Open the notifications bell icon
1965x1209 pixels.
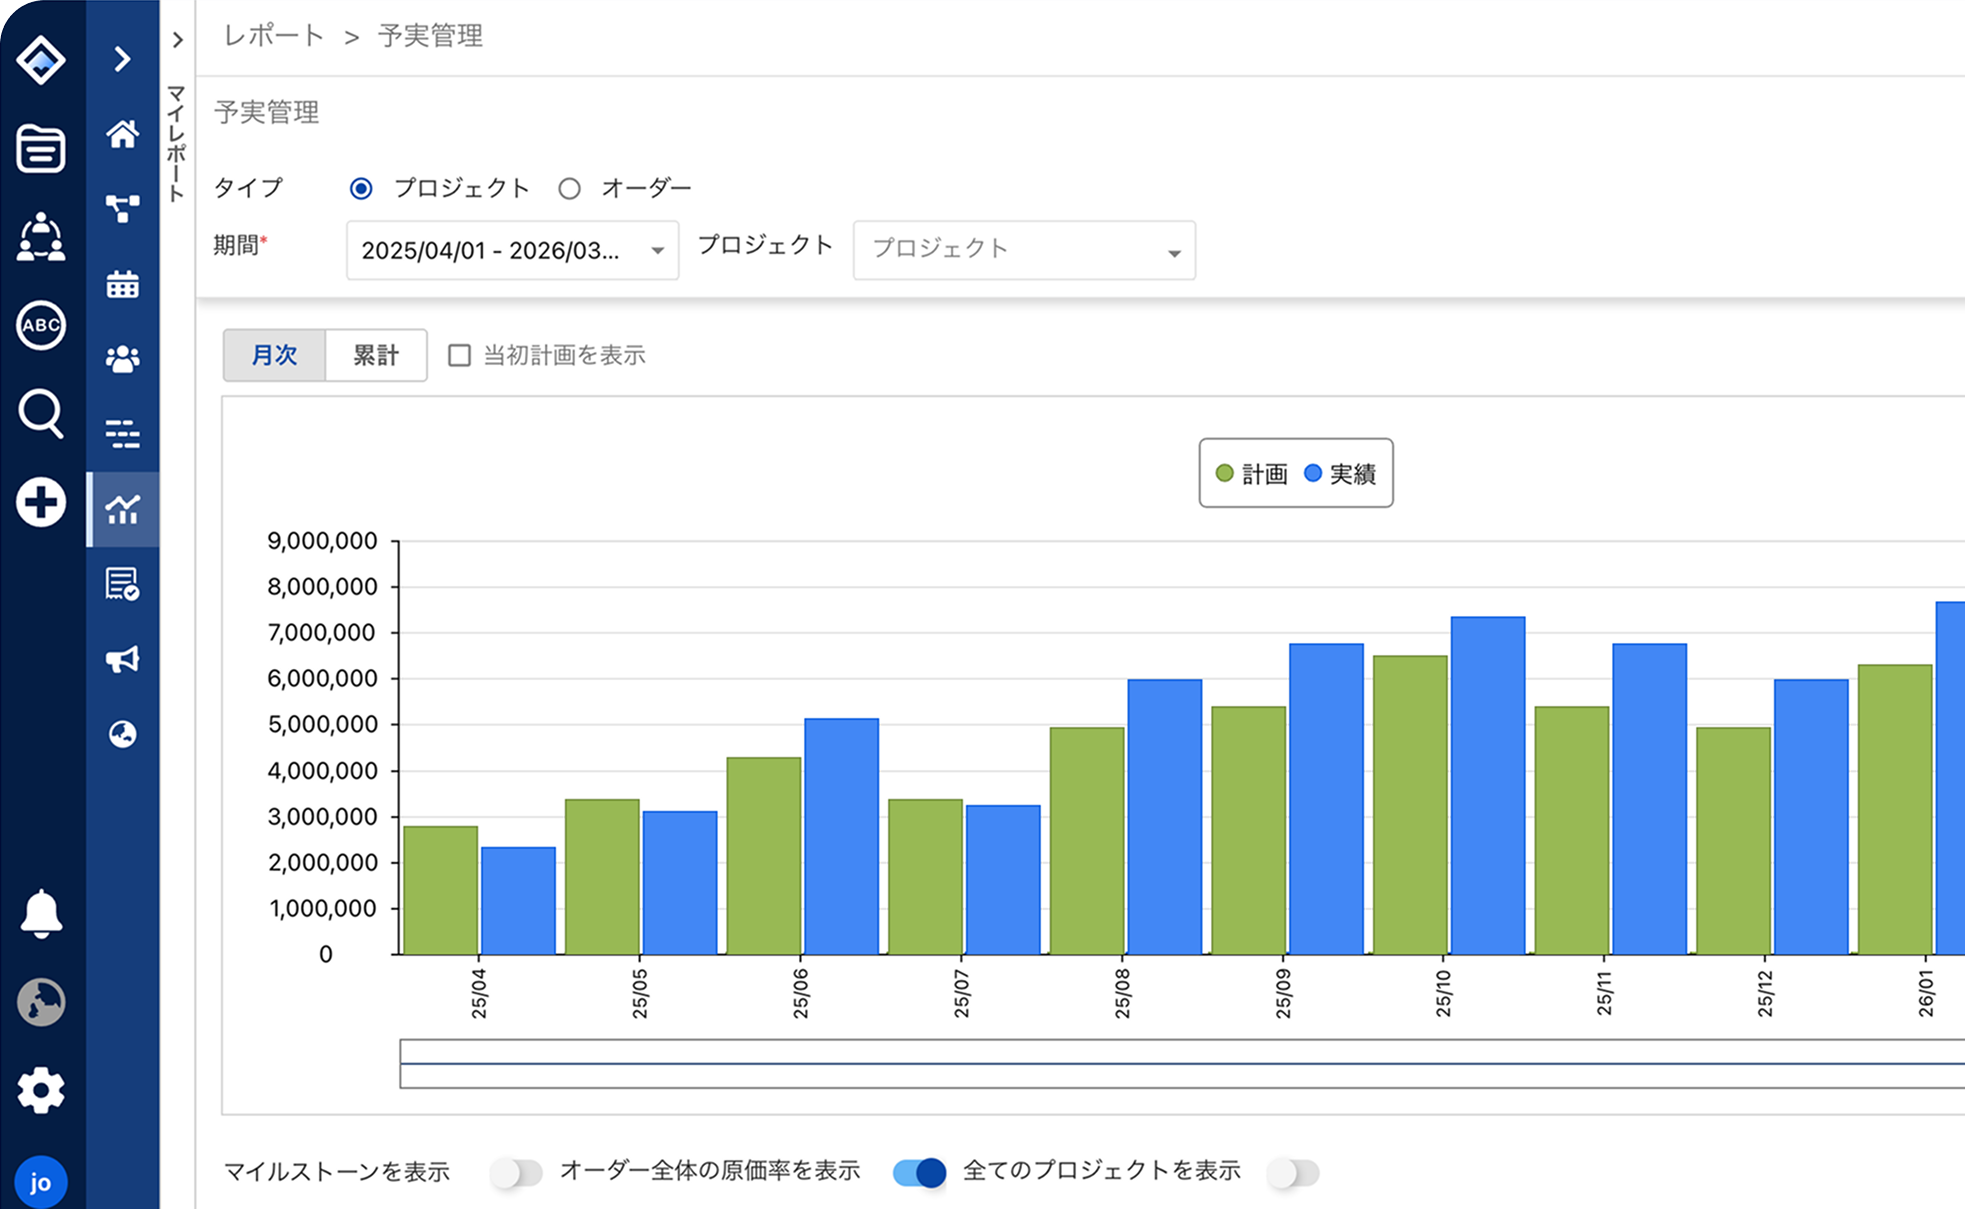41,913
